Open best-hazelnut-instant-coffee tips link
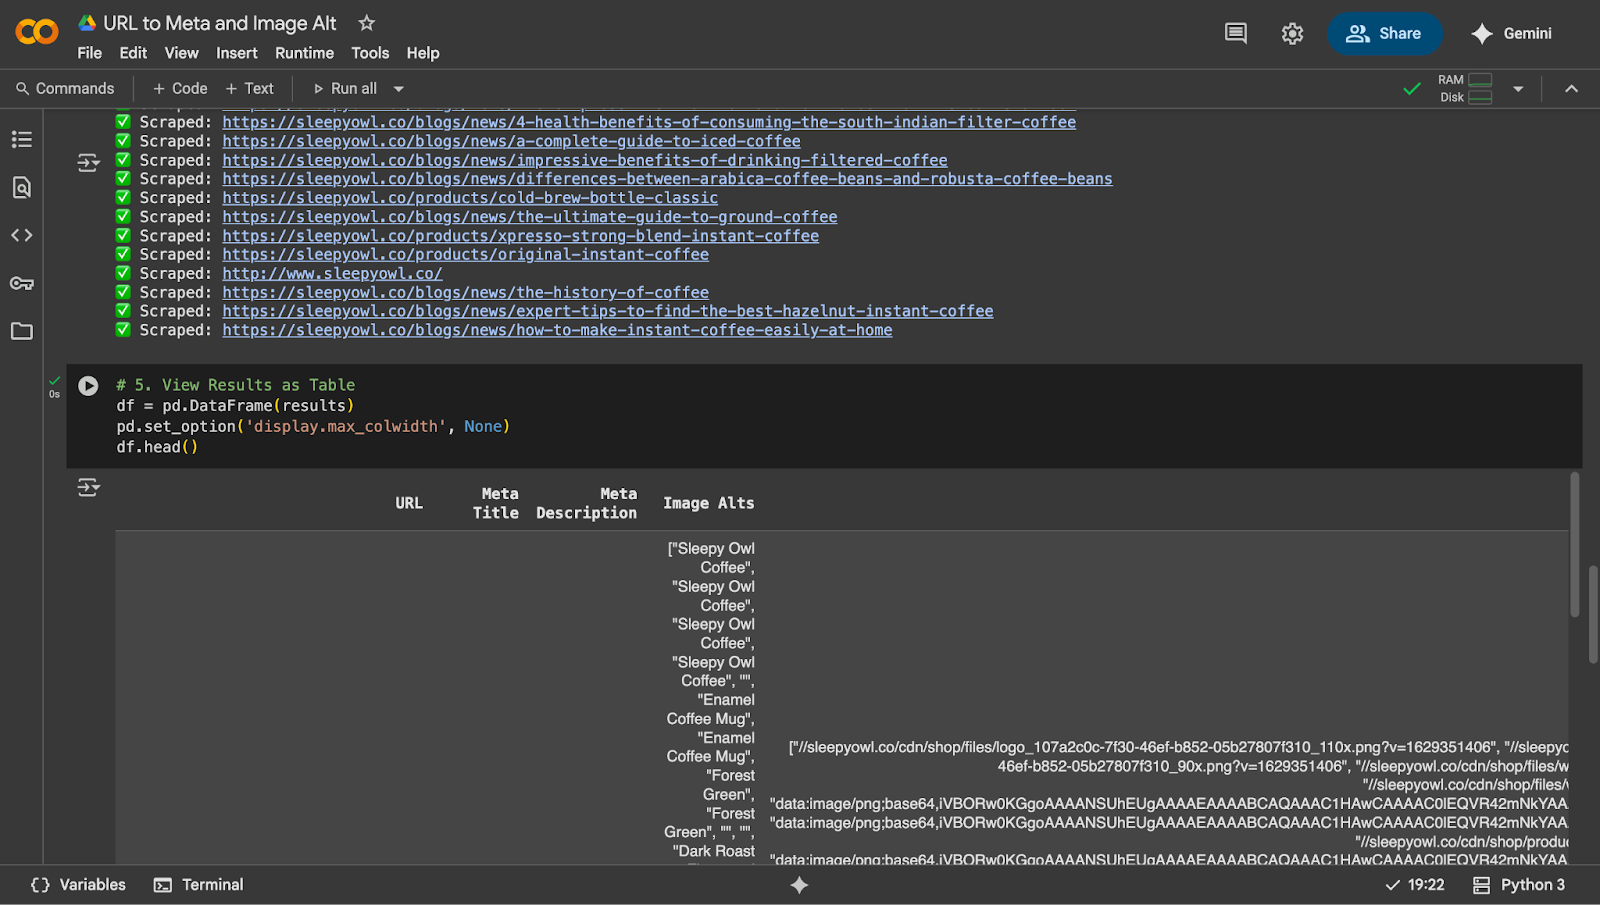The height and width of the screenshot is (905, 1600). pos(608,311)
